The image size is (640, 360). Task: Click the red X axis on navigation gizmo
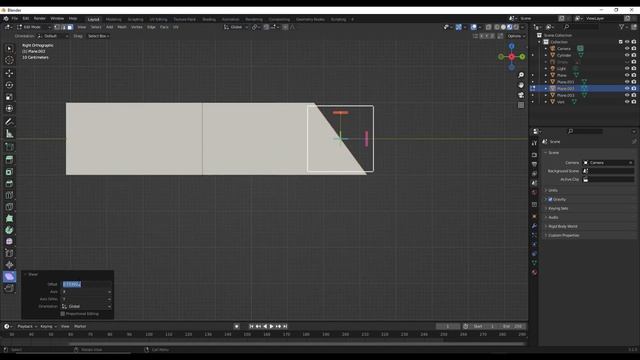click(511, 57)
